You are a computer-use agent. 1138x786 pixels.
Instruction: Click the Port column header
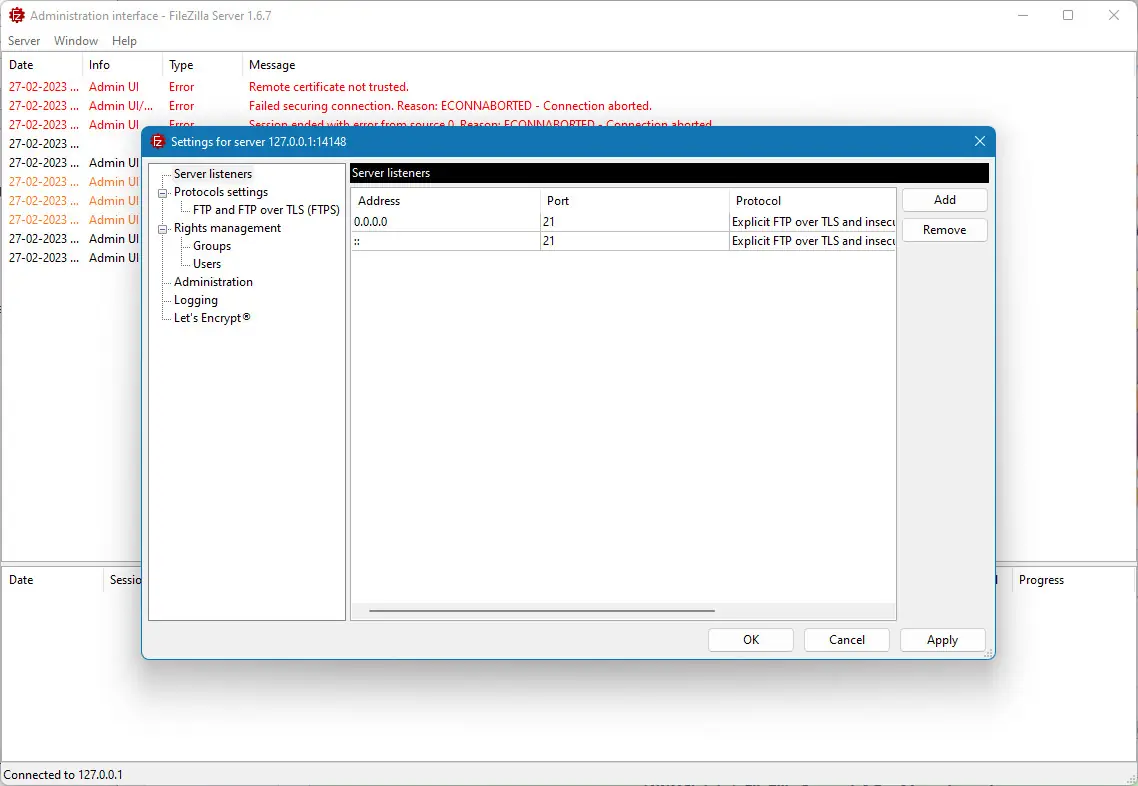click(634, 201)
